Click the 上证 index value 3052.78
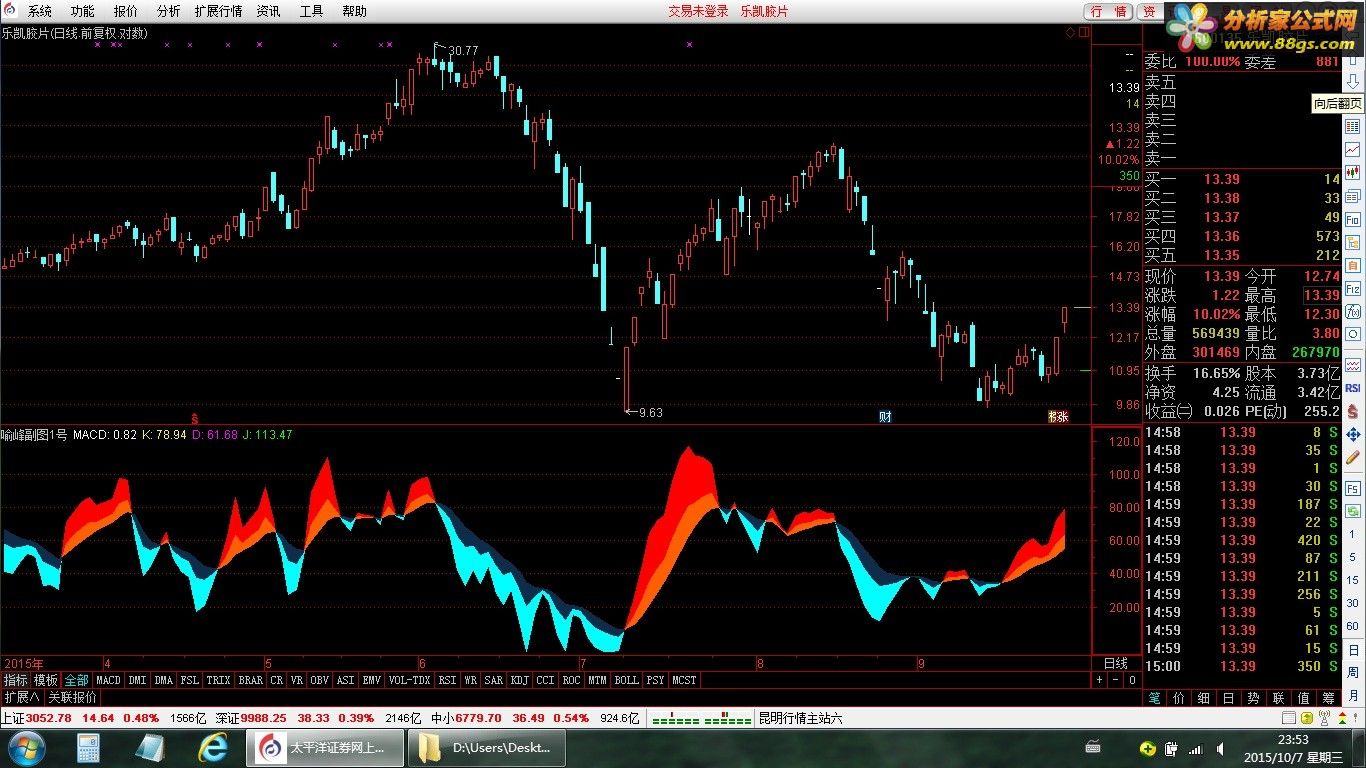 coord(49,718)
